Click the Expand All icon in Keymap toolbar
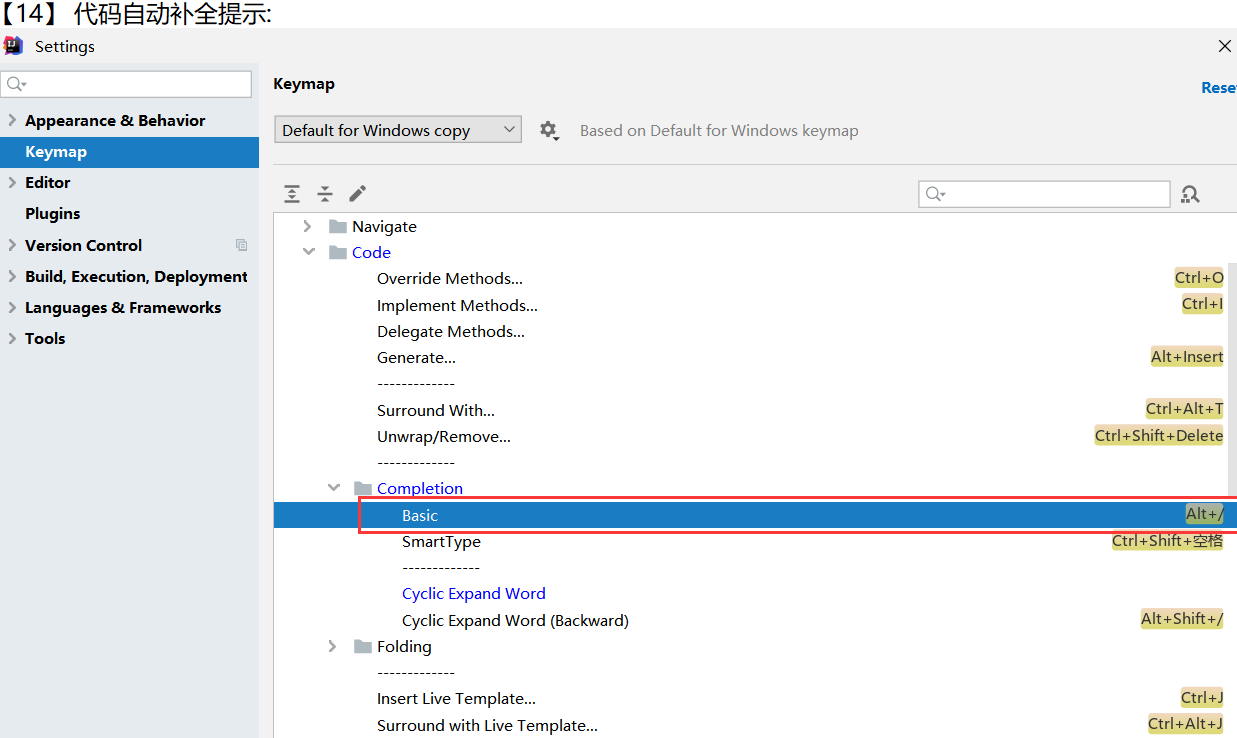 pyautogui.click(x=291, y=194)
